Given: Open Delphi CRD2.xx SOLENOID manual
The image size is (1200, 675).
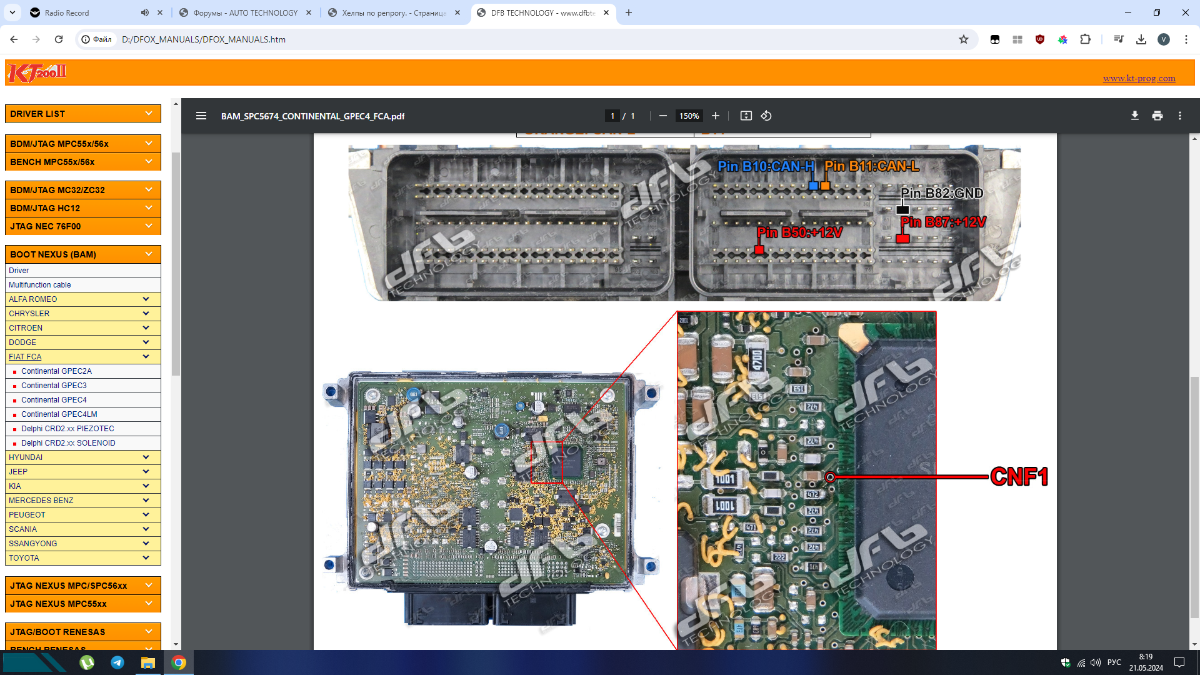Looking at the screenshot, I should (68, 443).
